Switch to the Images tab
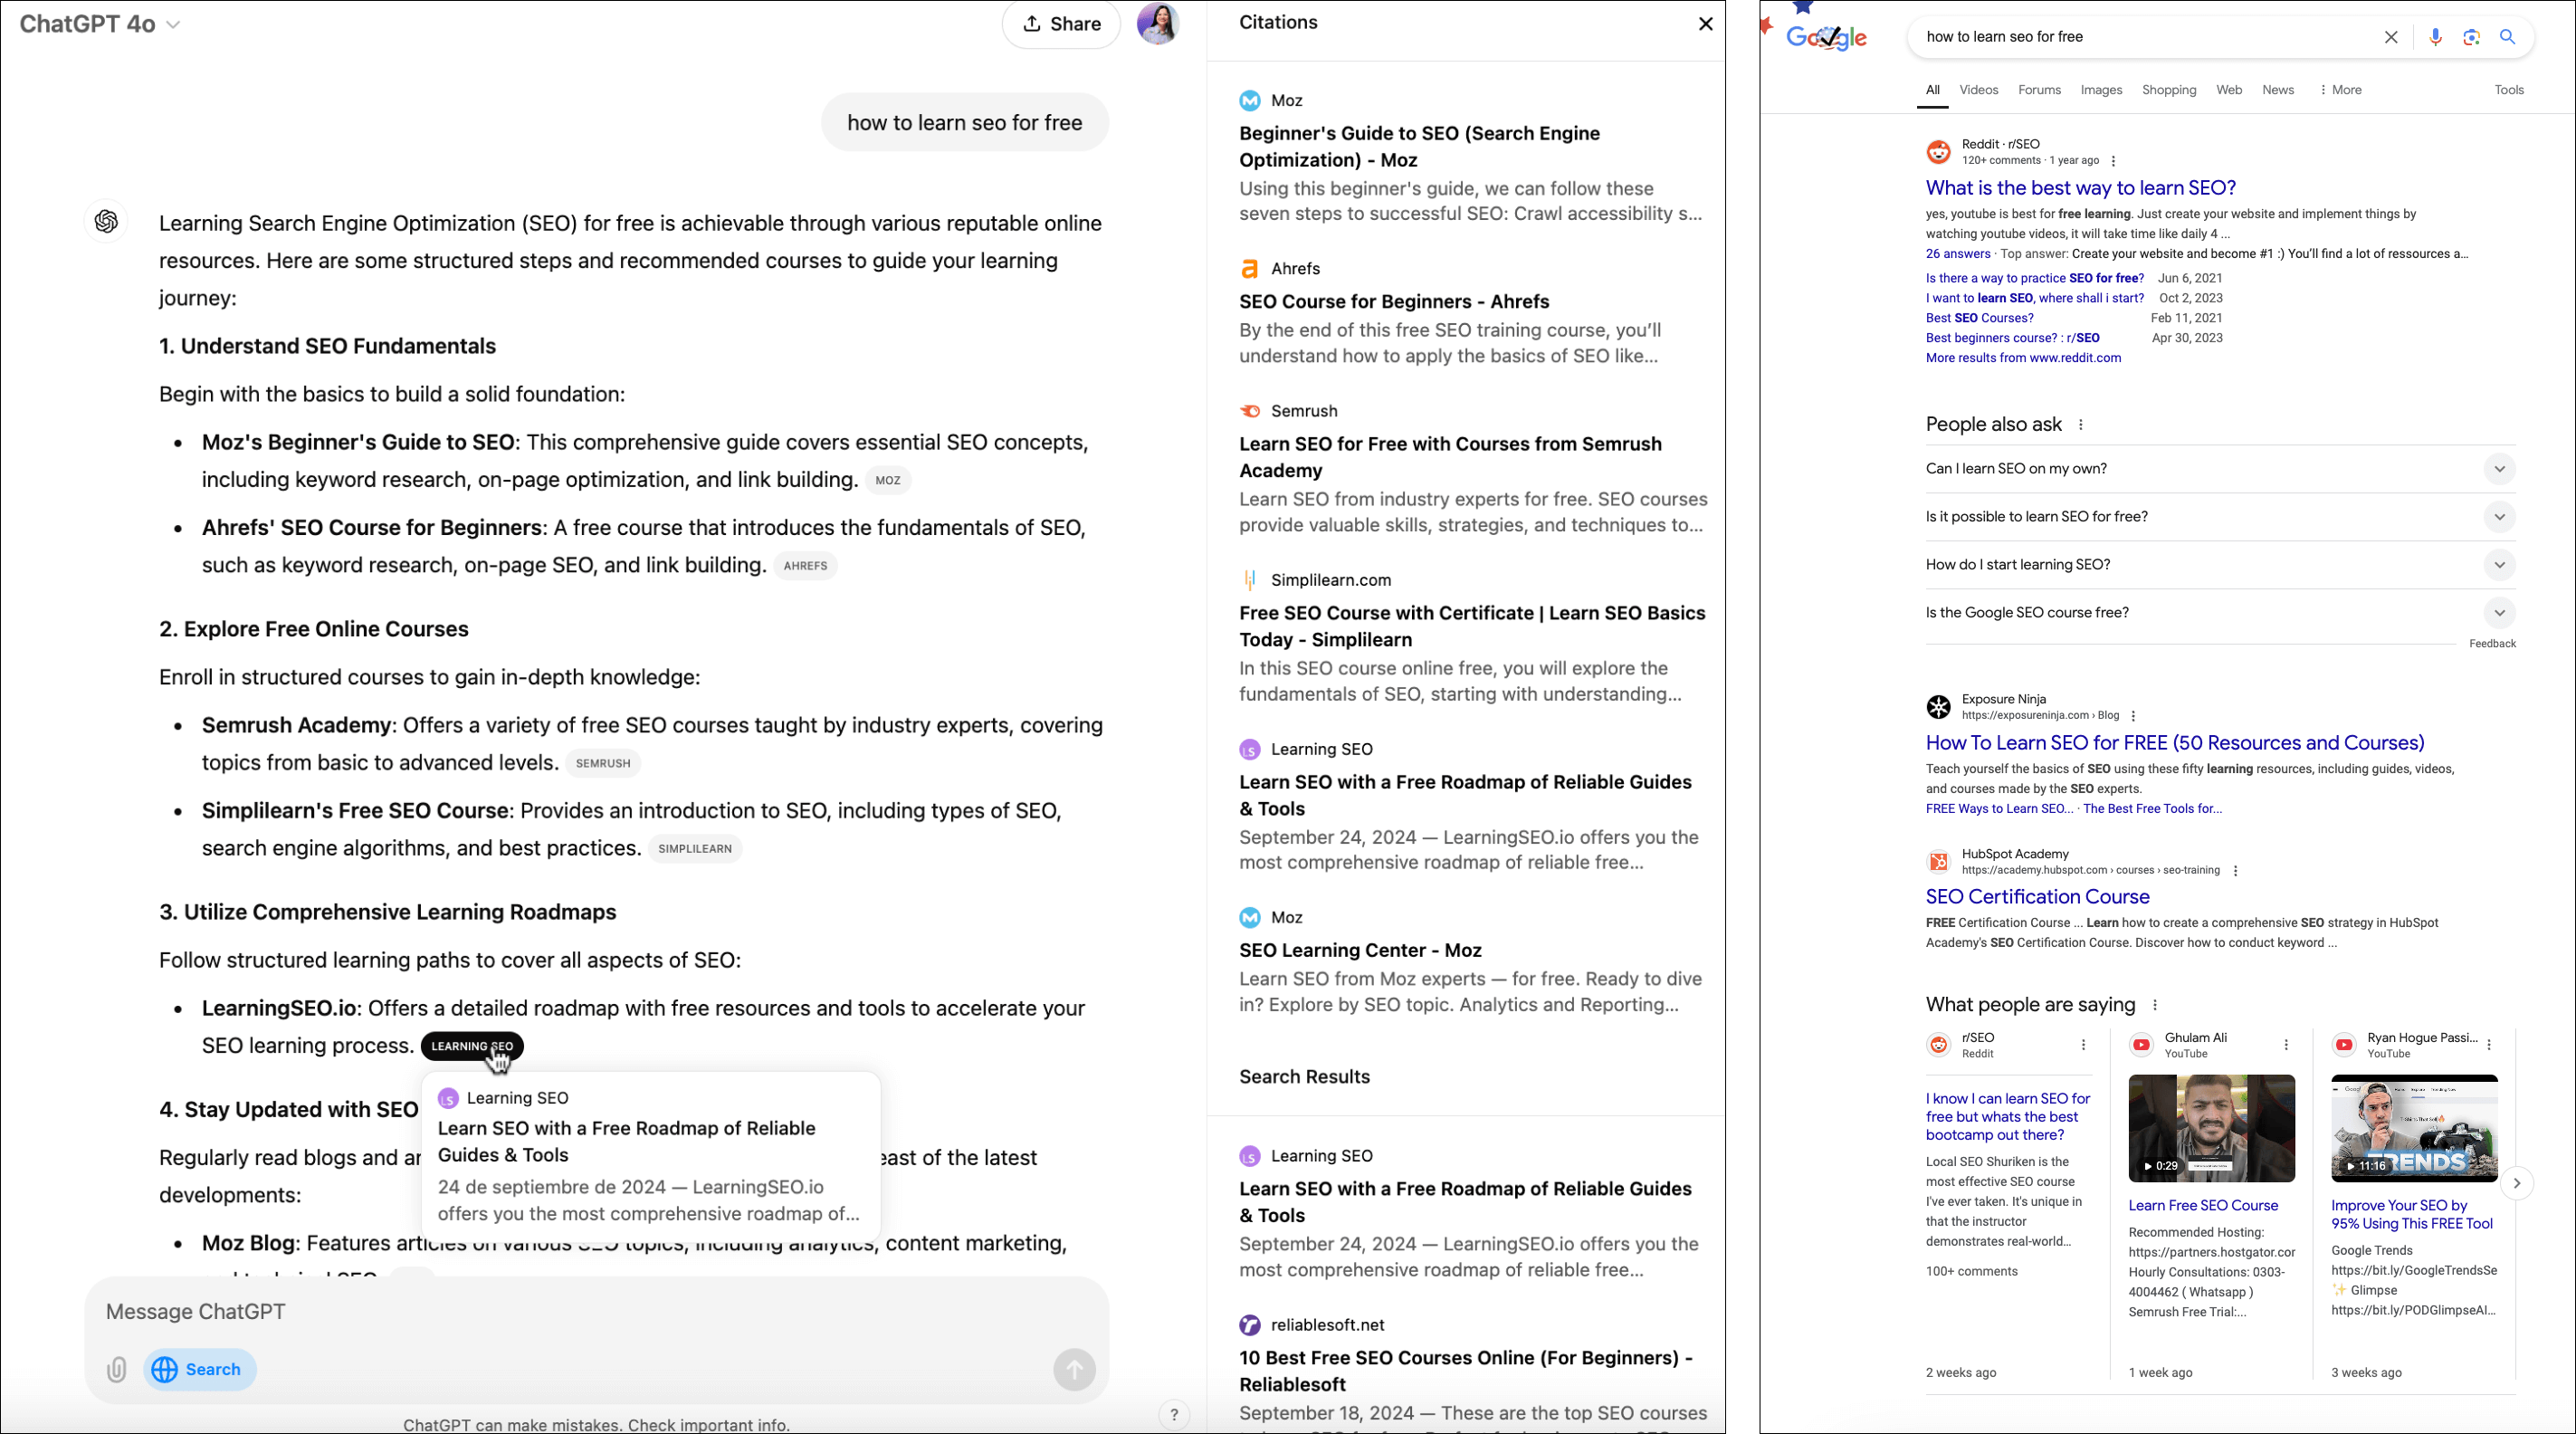Screen dimensions: 2576x1434 2101,90
